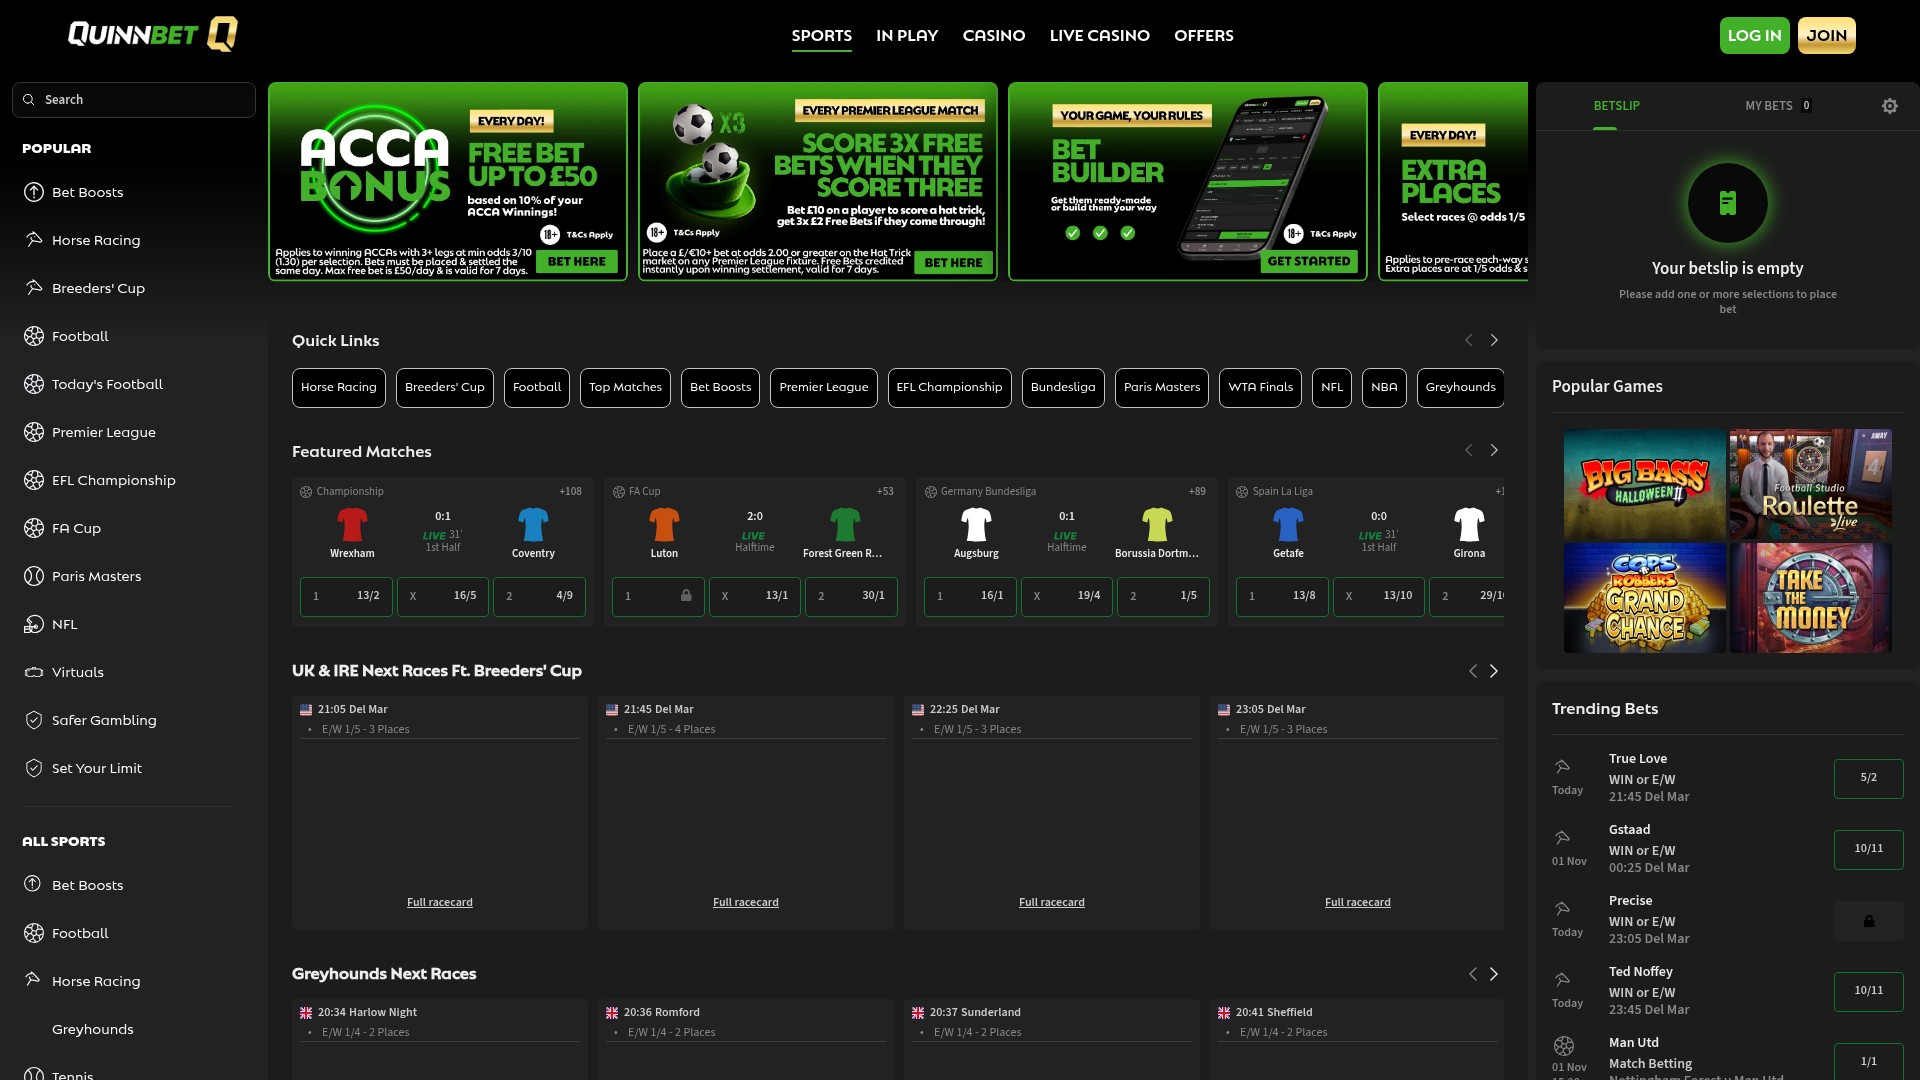Click the Paris Masters tennis icon
1920x1080 pixels.
34,576
